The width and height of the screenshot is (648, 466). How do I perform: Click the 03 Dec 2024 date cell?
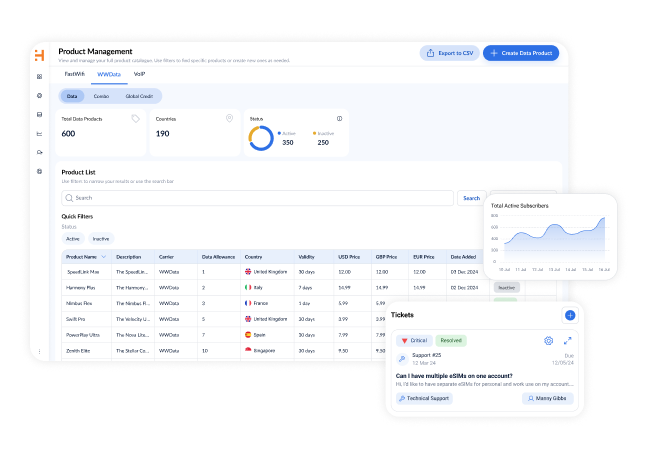tap(464, 272)
